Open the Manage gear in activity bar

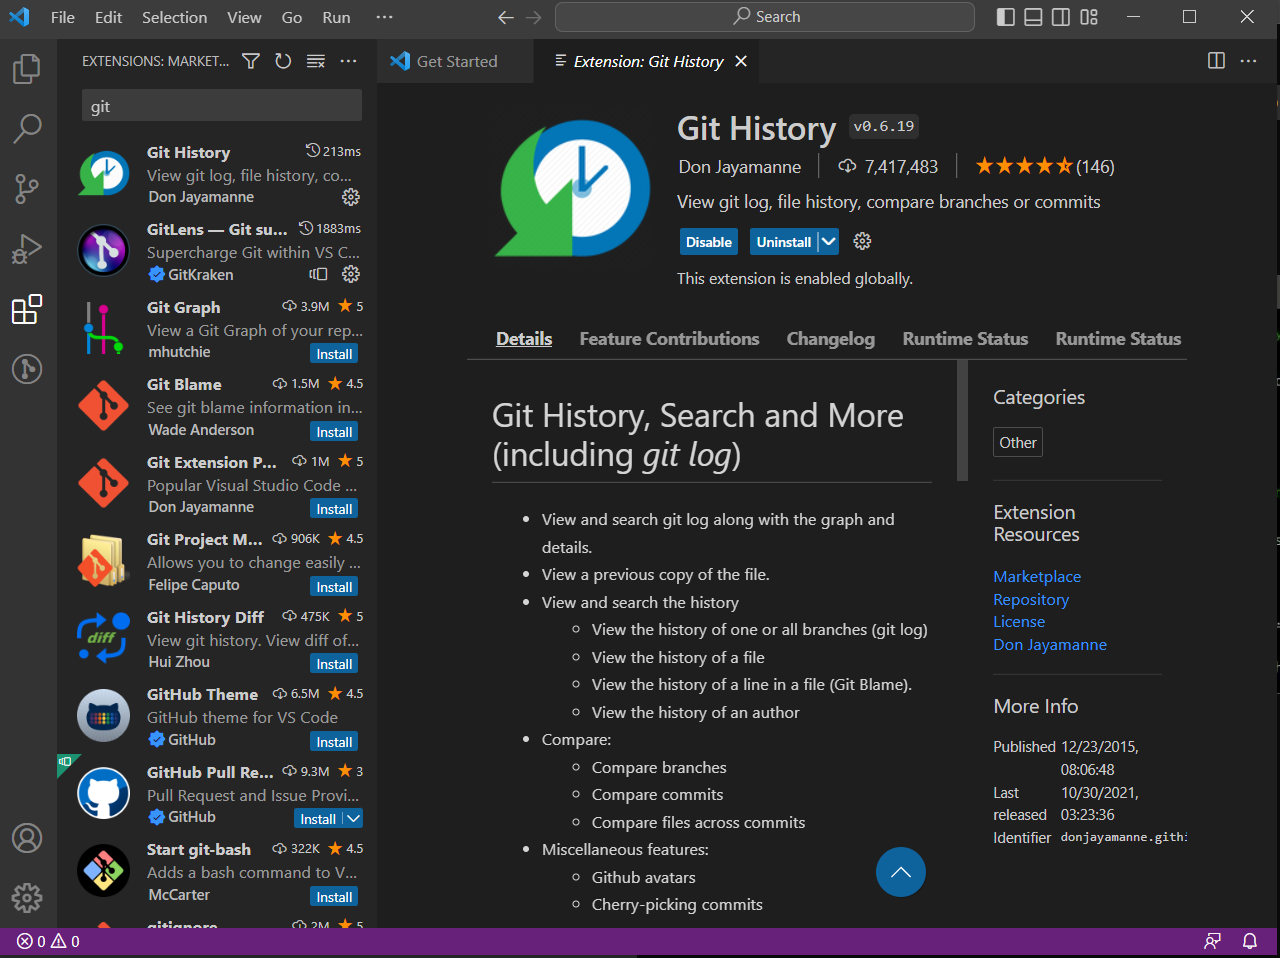27,897
